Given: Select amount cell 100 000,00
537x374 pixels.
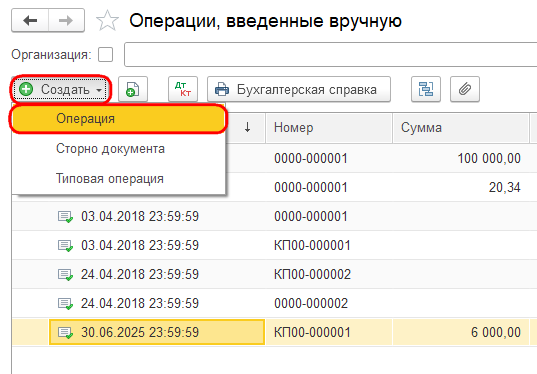Looking at the screenshot, I should 461,158.
